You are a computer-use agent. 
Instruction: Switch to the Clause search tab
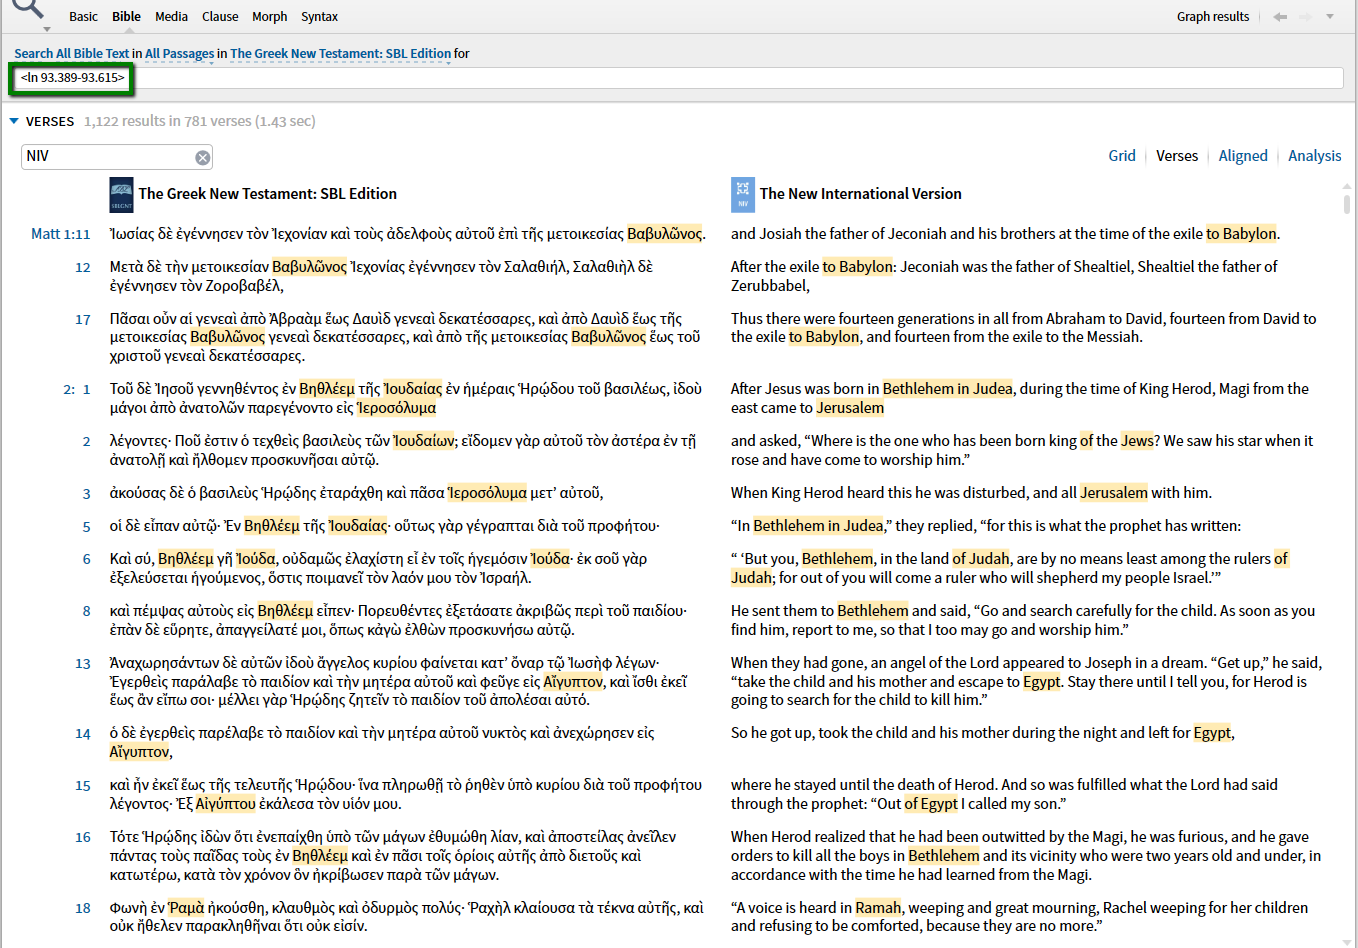point(220,17)
